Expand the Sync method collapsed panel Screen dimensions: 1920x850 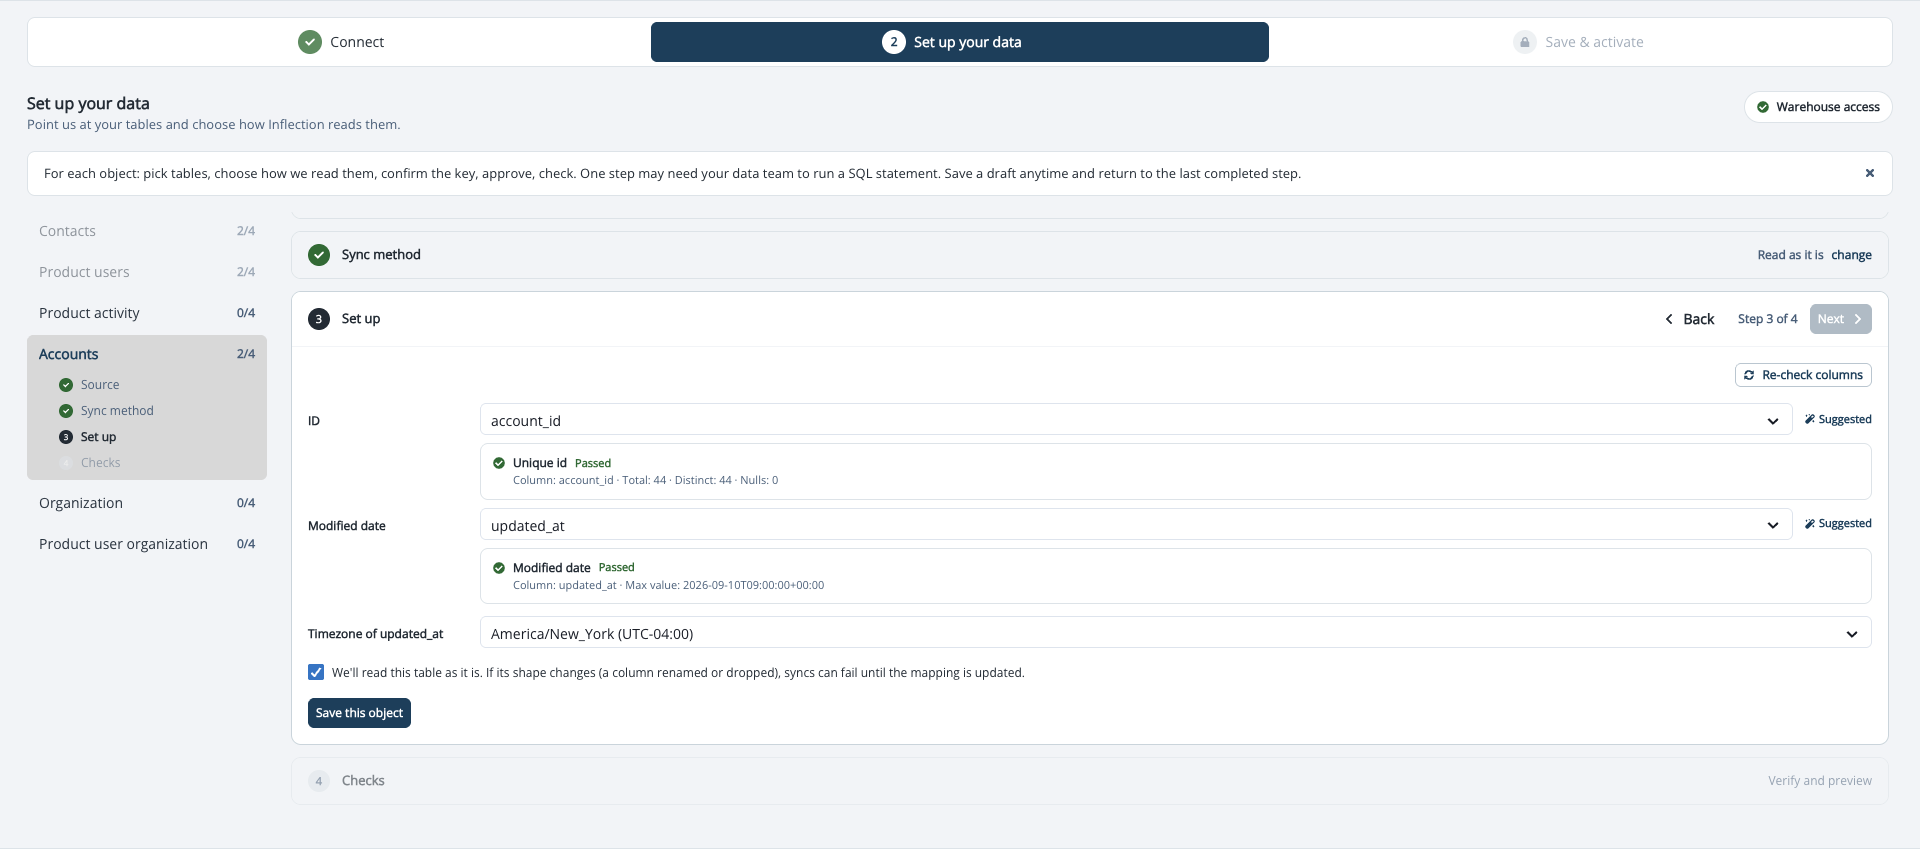[x=1090, y=255]
